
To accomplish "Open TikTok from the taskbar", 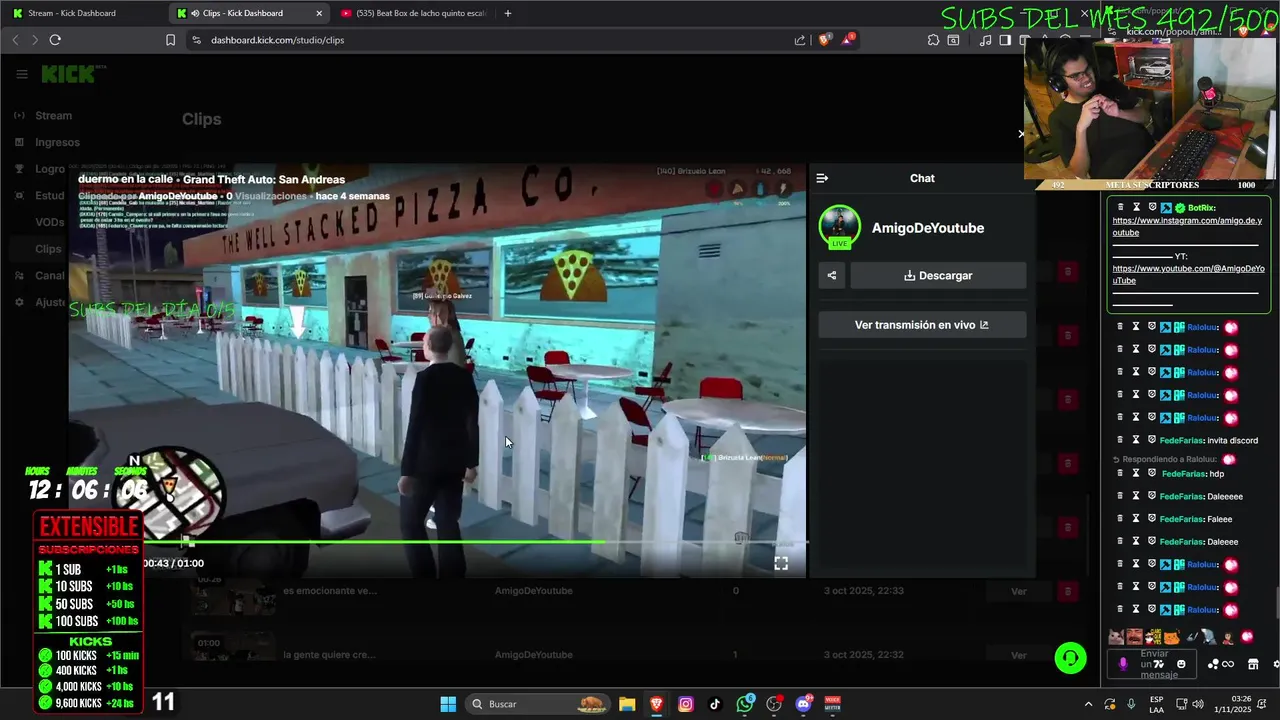I will (715, 704).
